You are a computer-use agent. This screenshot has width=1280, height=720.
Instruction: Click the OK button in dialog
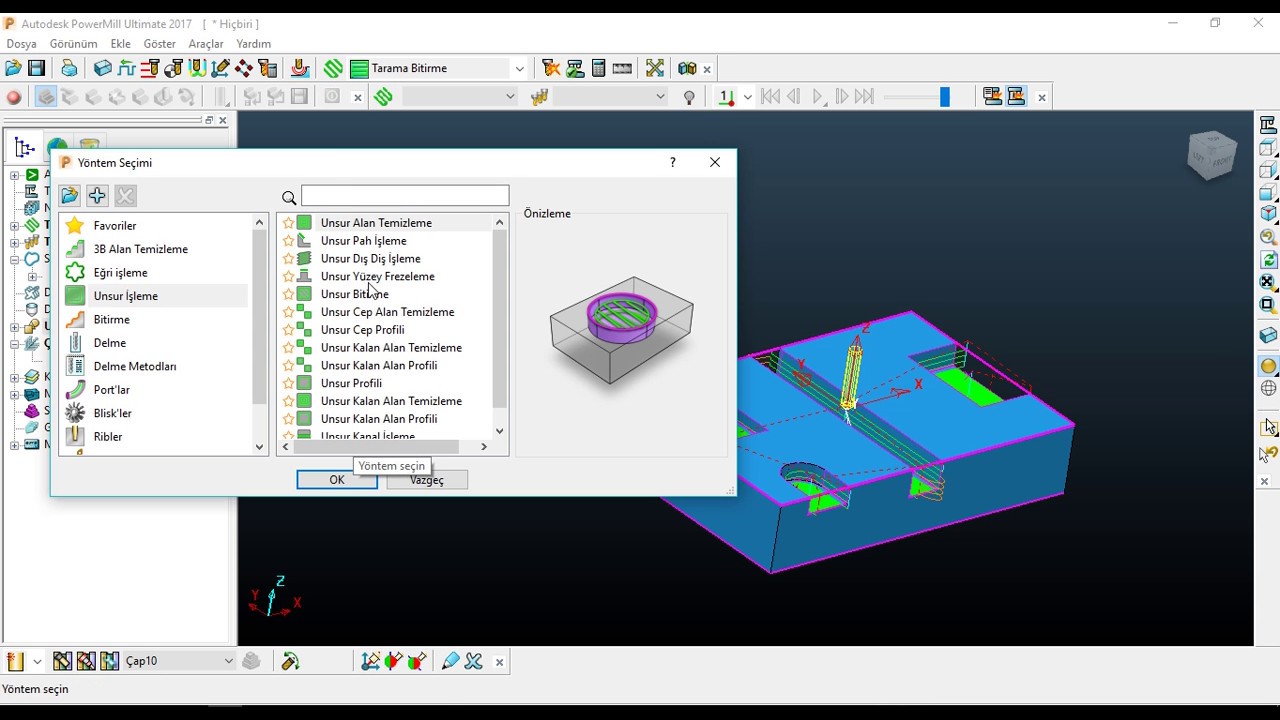tap(337, 480)
